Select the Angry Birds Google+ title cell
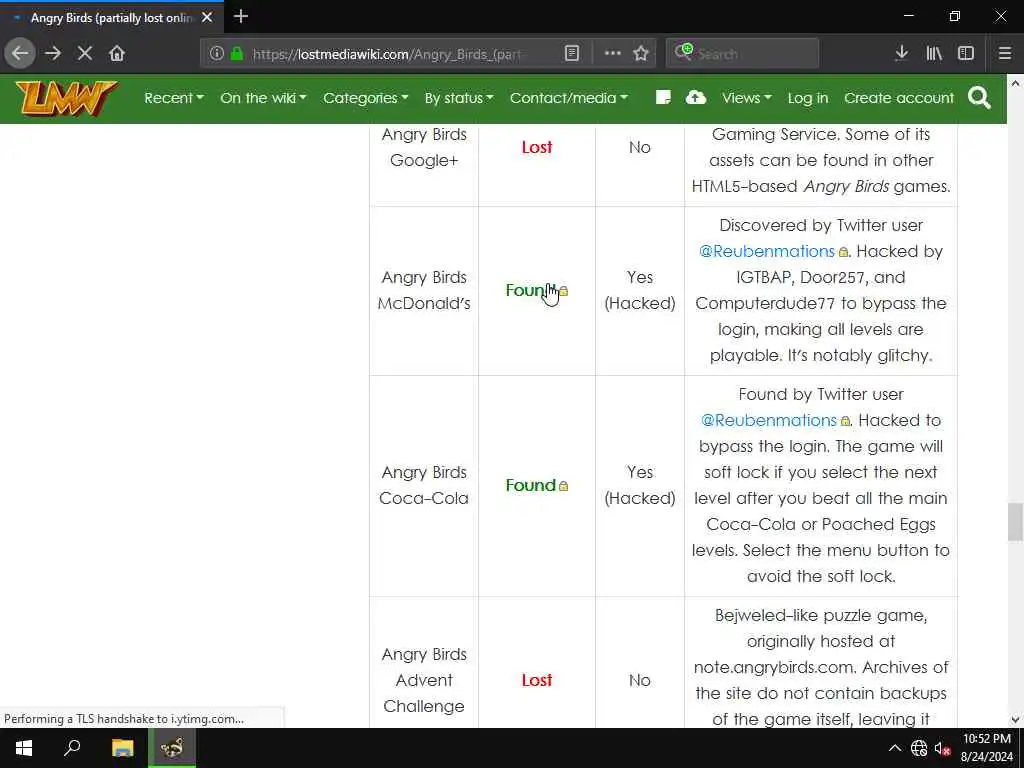The height and width of the screenshot is (768, 1024). click(424, 147)
